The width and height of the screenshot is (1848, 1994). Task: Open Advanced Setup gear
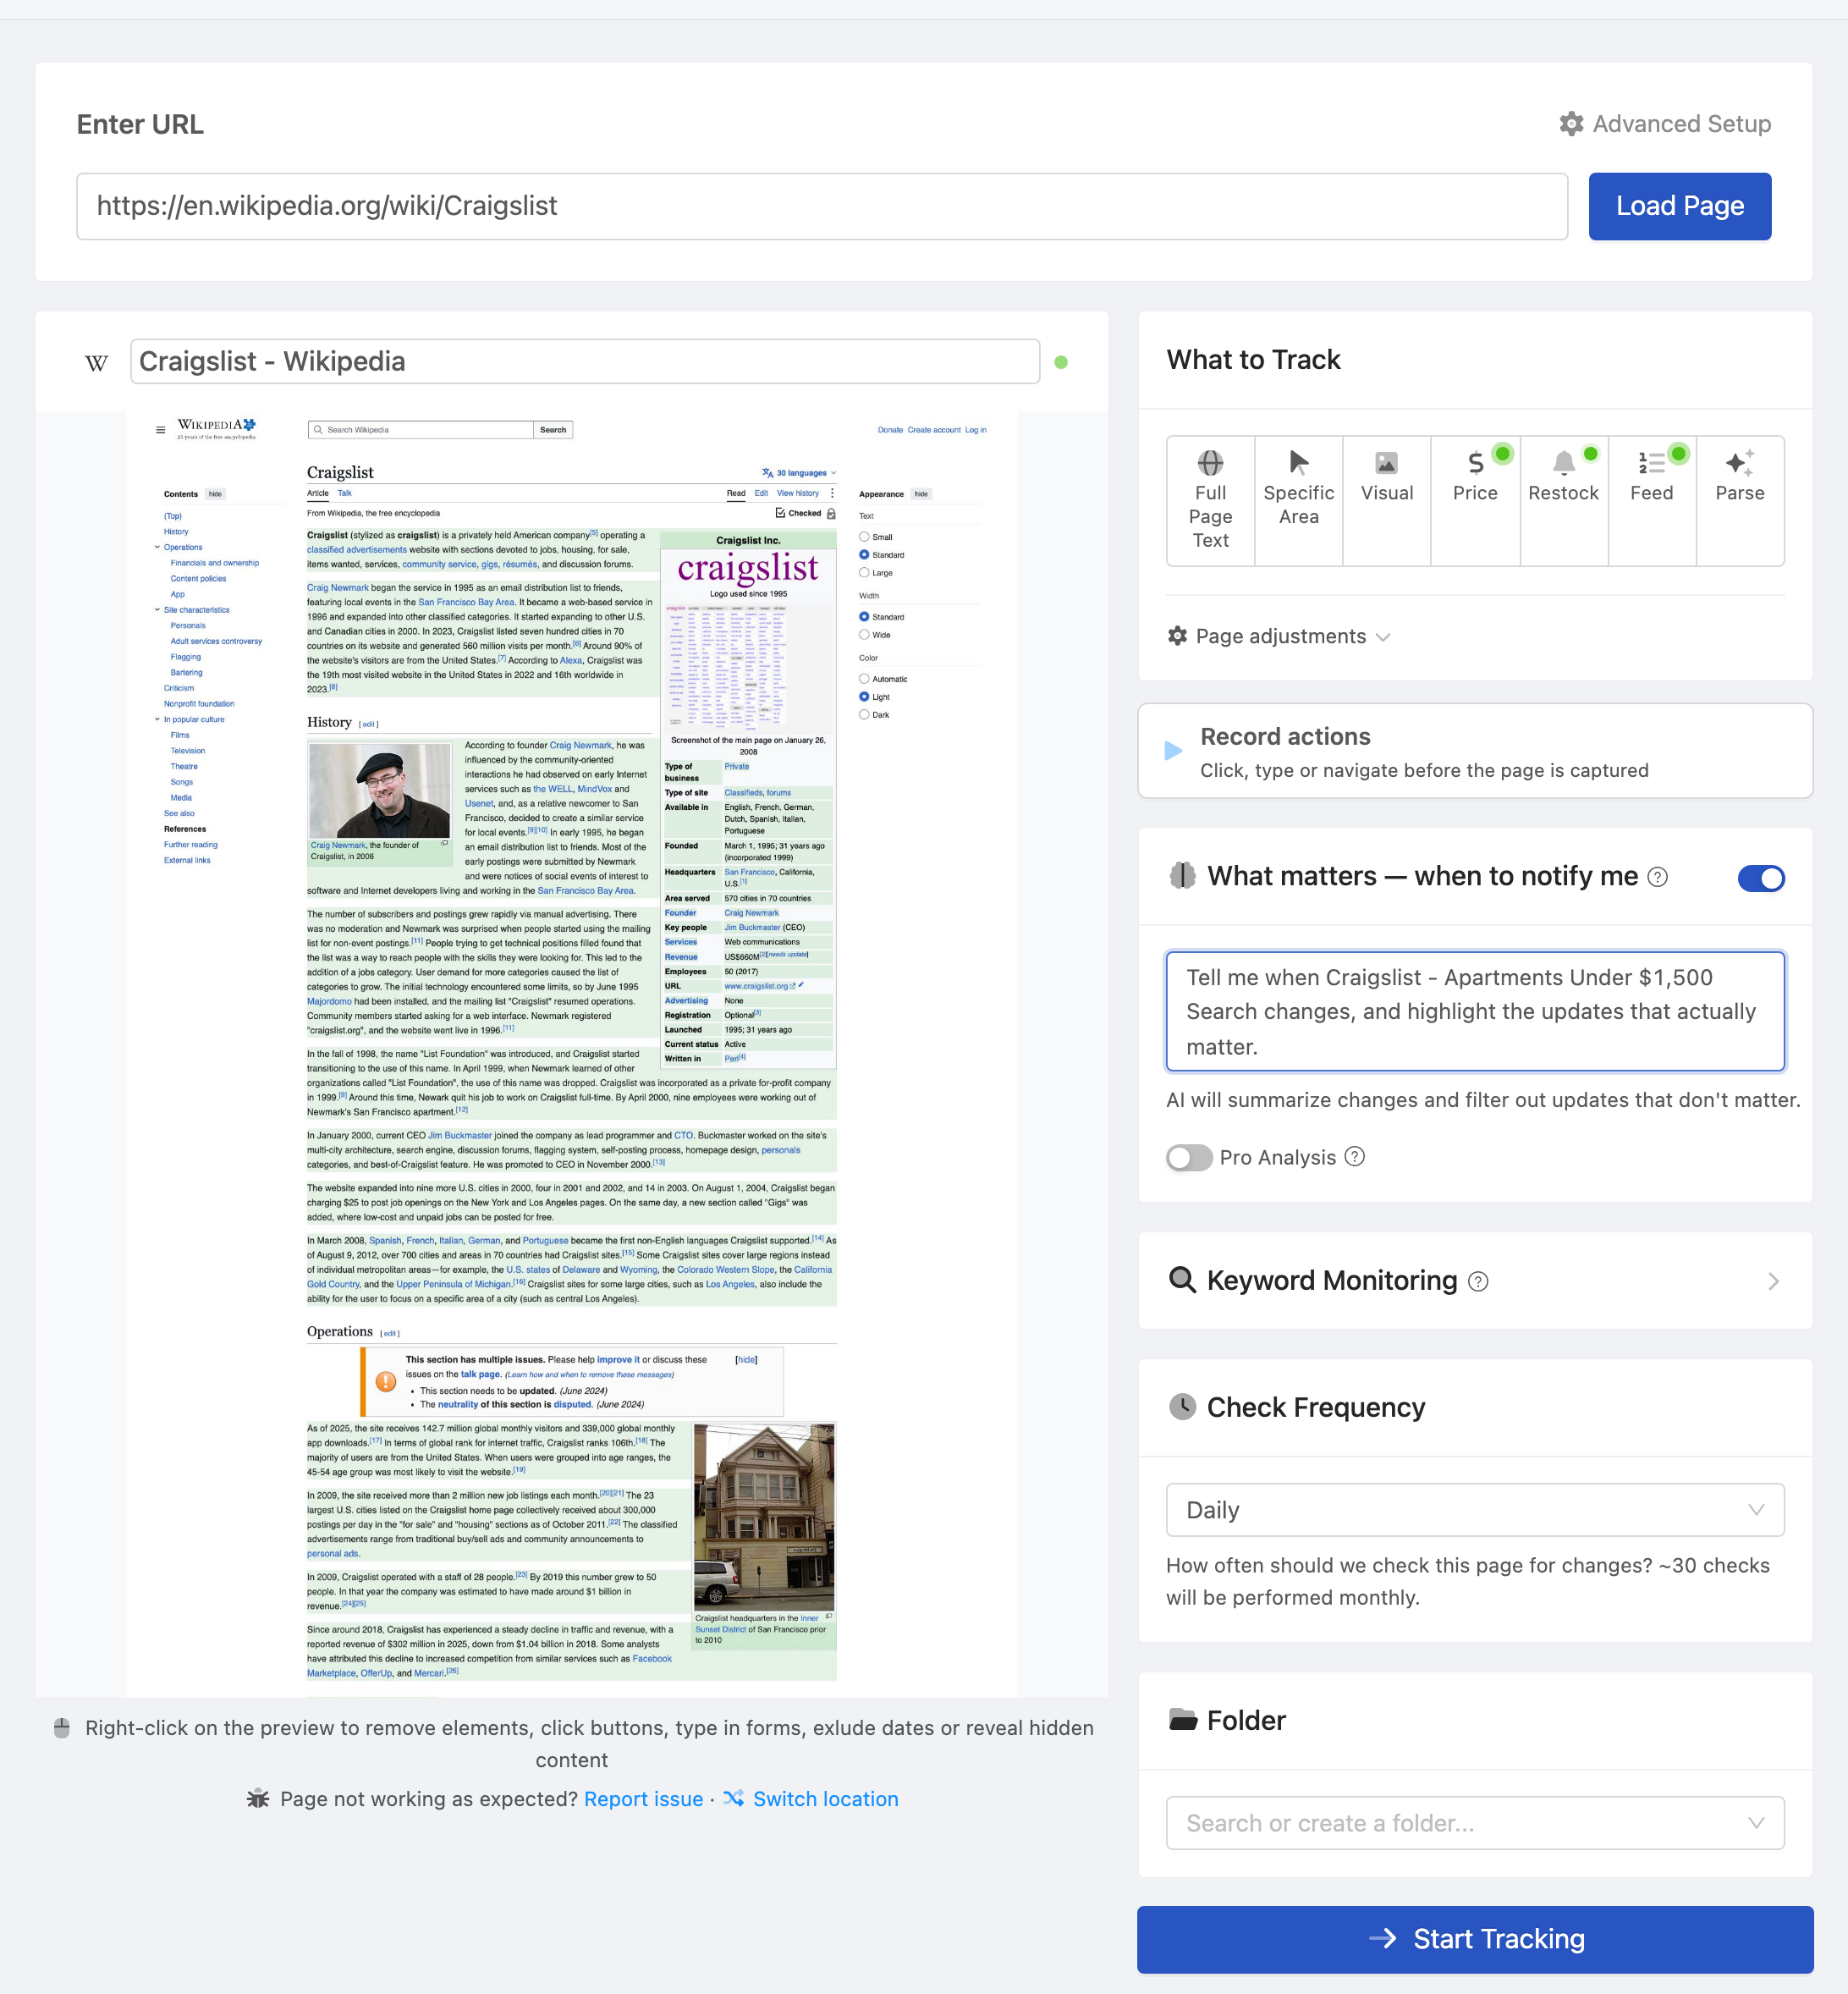click(1570, 124)
